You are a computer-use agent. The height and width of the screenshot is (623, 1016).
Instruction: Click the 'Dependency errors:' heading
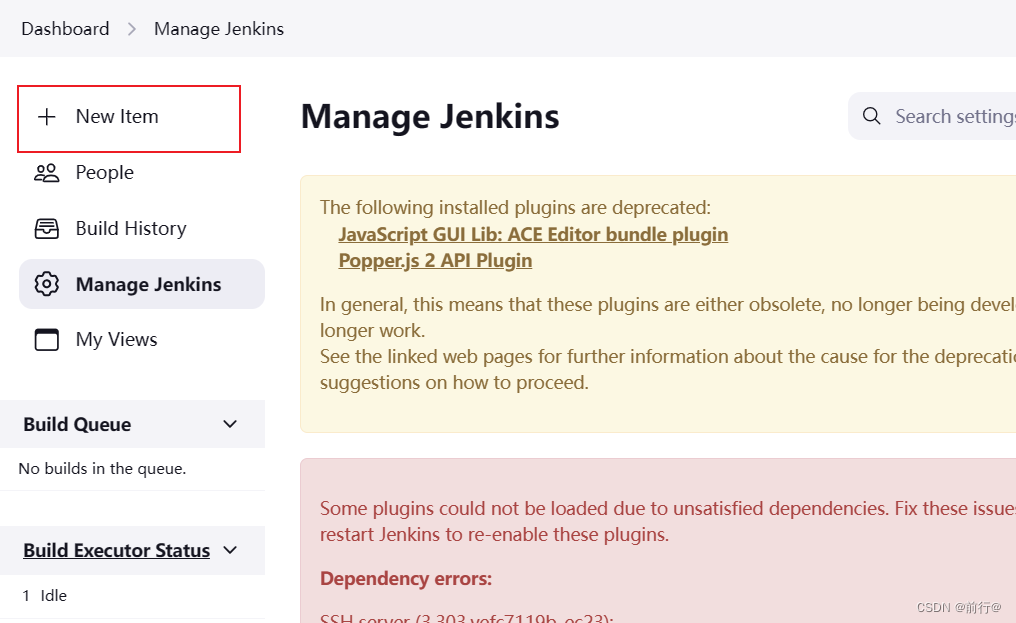[x=406, y=578]
